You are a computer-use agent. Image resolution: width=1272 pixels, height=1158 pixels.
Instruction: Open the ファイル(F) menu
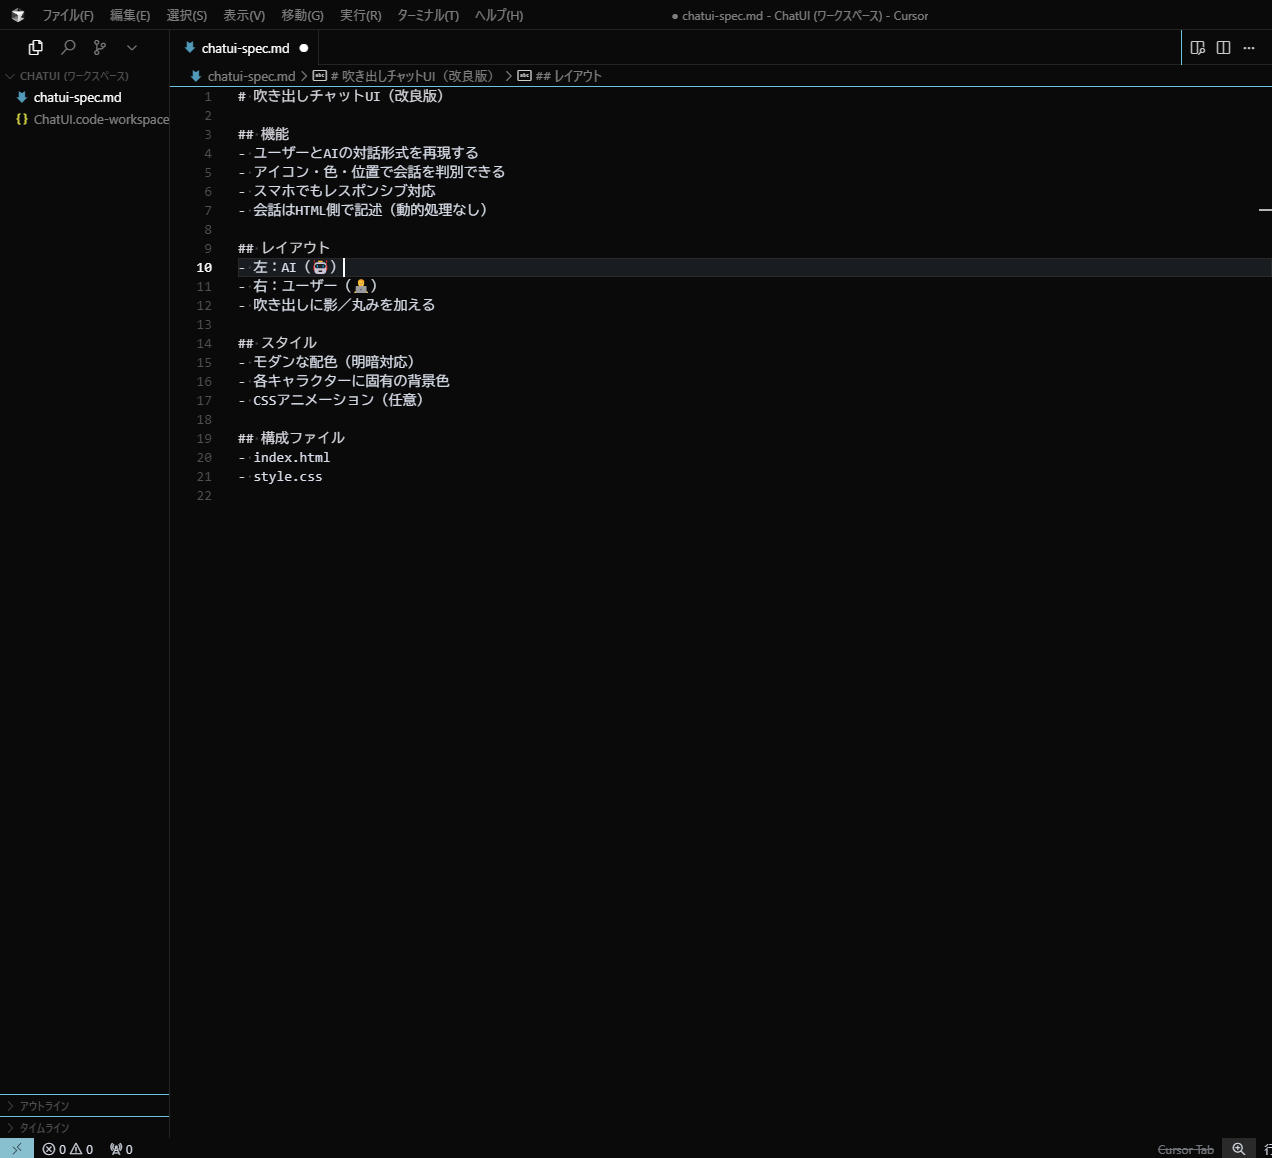click(67, 15)
